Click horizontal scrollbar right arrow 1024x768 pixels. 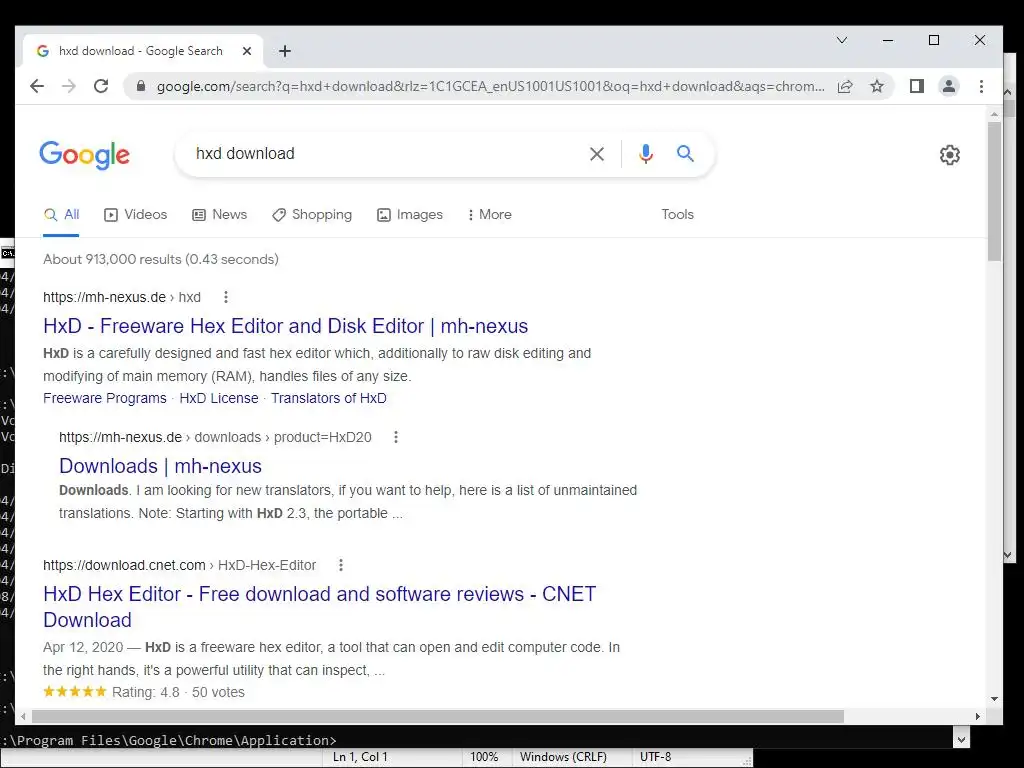[978, 716]
